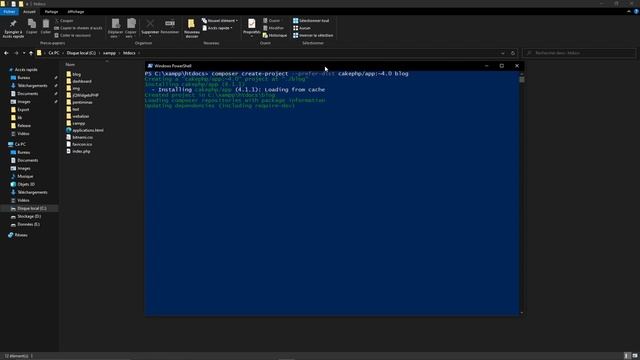Expand the Nouvel élément menu

220,20
